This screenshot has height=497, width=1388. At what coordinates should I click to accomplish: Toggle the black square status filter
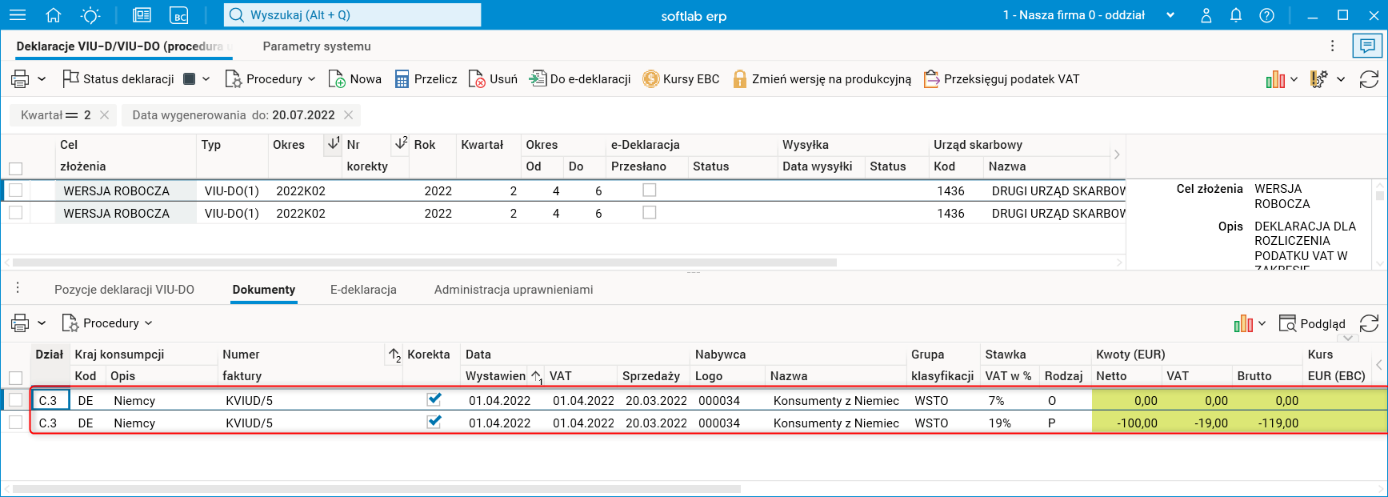coord(190,79)
